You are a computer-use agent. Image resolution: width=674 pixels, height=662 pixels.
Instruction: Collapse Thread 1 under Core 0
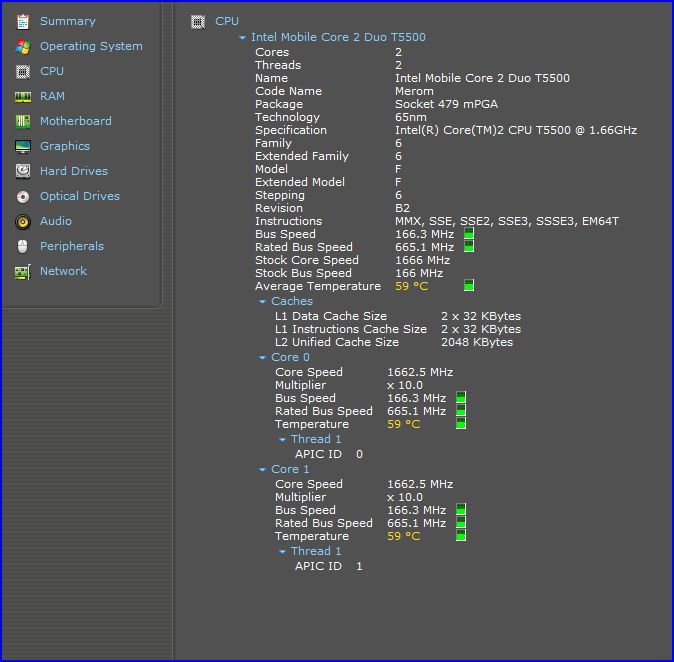[x=282, y=440]
